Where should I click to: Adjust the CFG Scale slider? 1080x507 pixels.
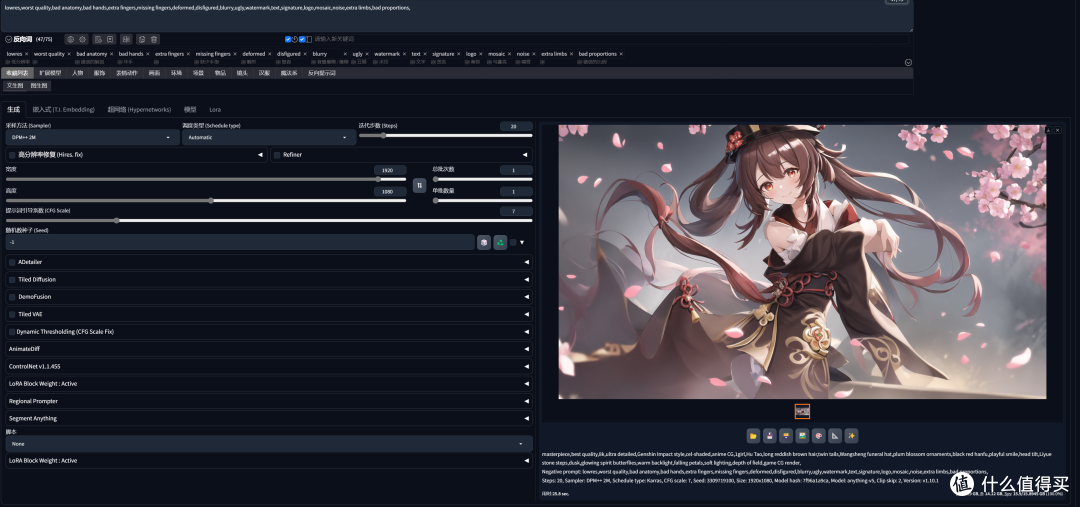pos(269,220)
